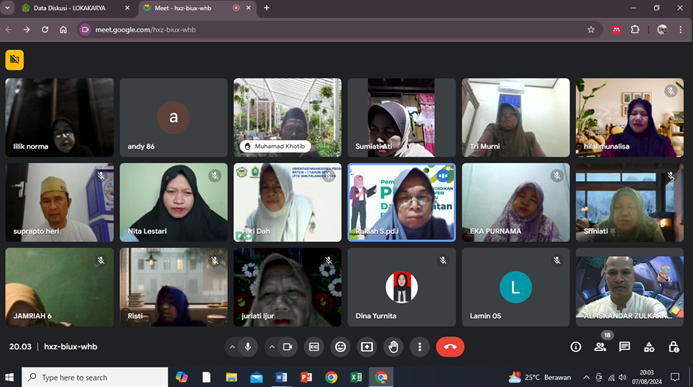
Task: Show the people participants list
Action: click(x=600, y=347)
